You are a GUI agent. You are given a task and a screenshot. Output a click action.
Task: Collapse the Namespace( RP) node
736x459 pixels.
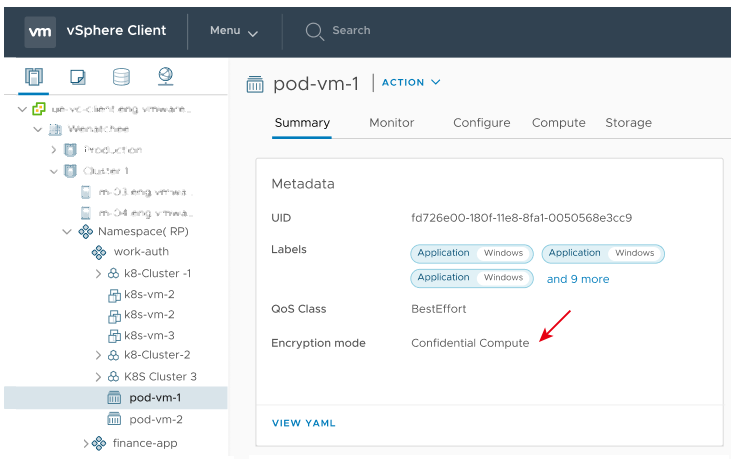coord(67,231)
